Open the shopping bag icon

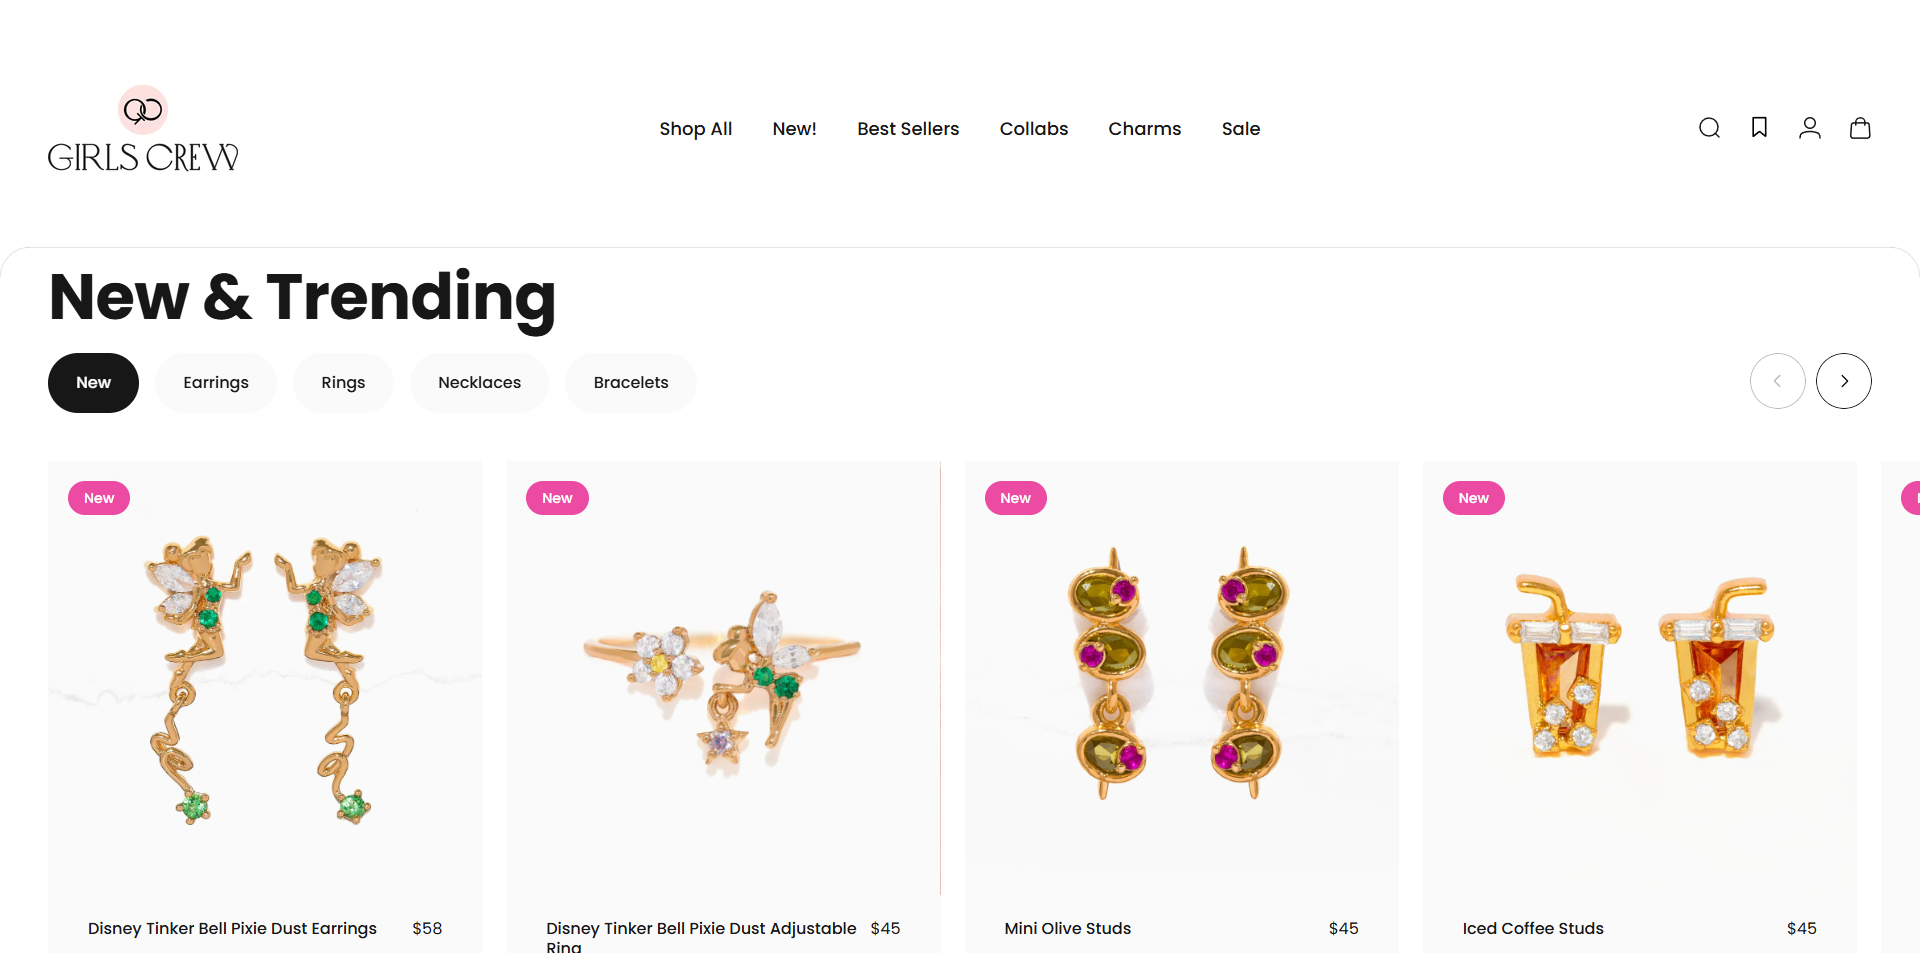pyautogui.click(x=1860, y=128)
